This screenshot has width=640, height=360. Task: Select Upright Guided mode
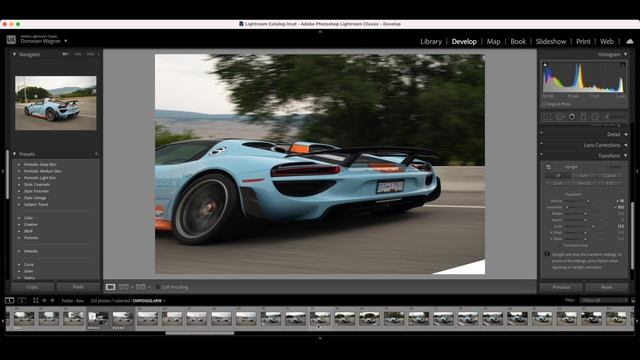click(610, 176)
